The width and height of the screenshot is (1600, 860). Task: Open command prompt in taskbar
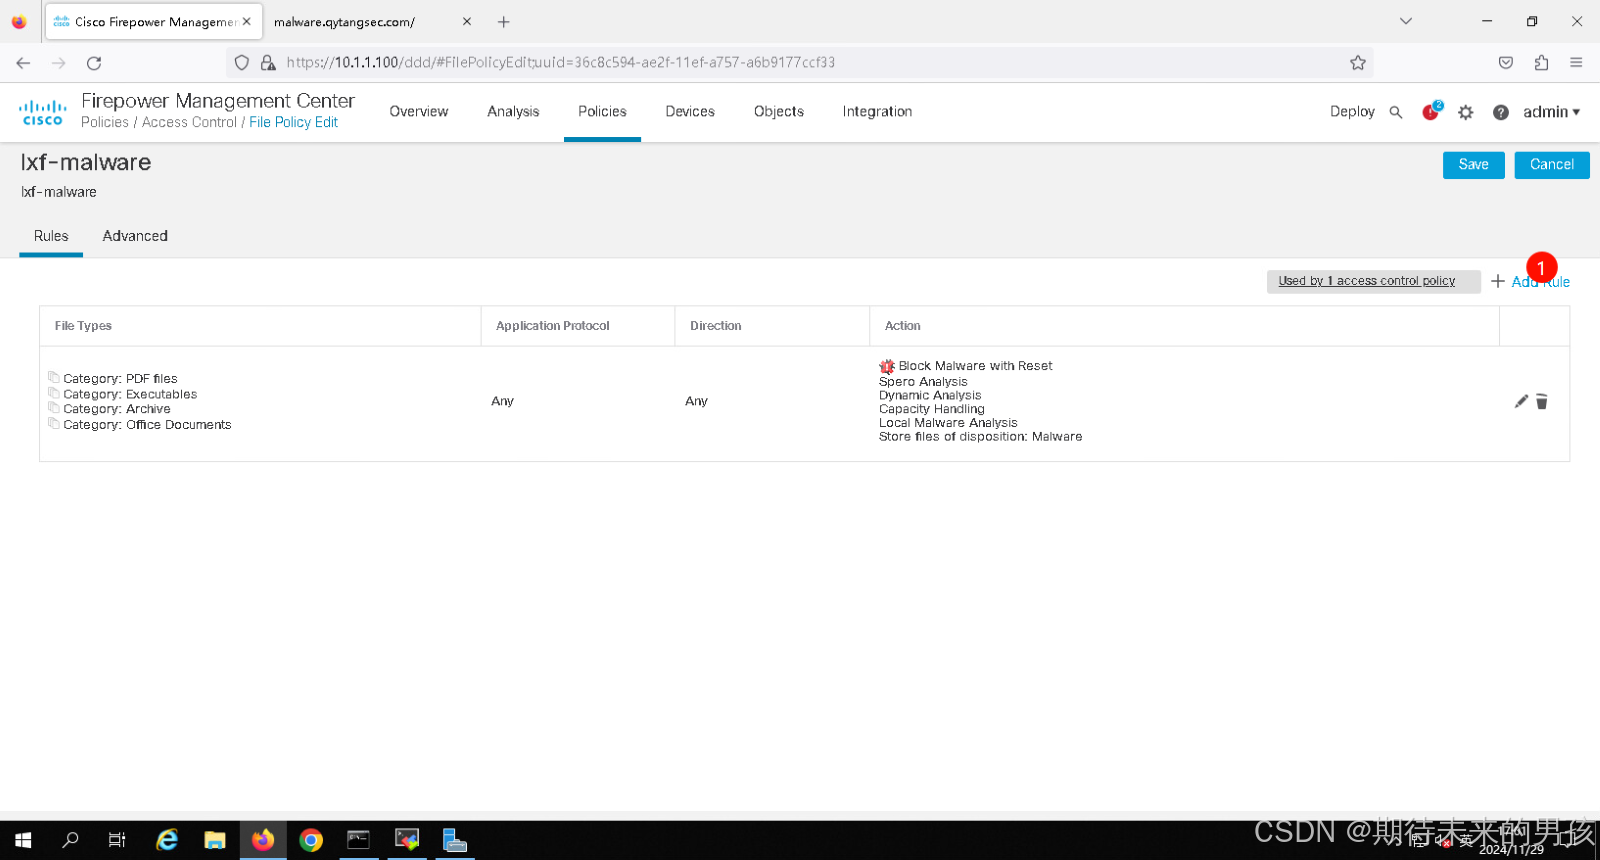pos(359,840)
